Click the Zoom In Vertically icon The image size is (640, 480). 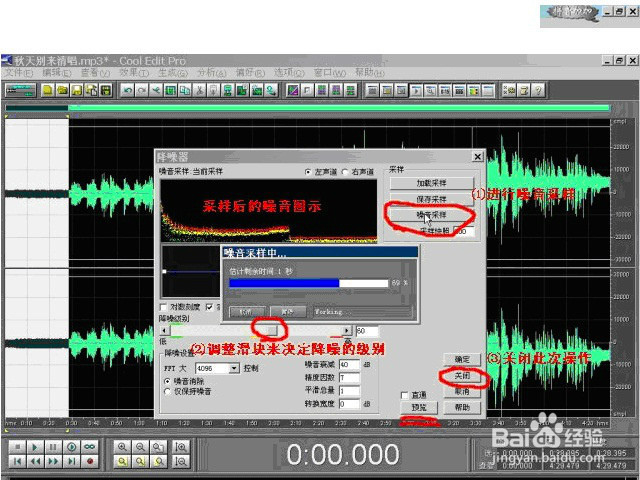tap(181, 447)
